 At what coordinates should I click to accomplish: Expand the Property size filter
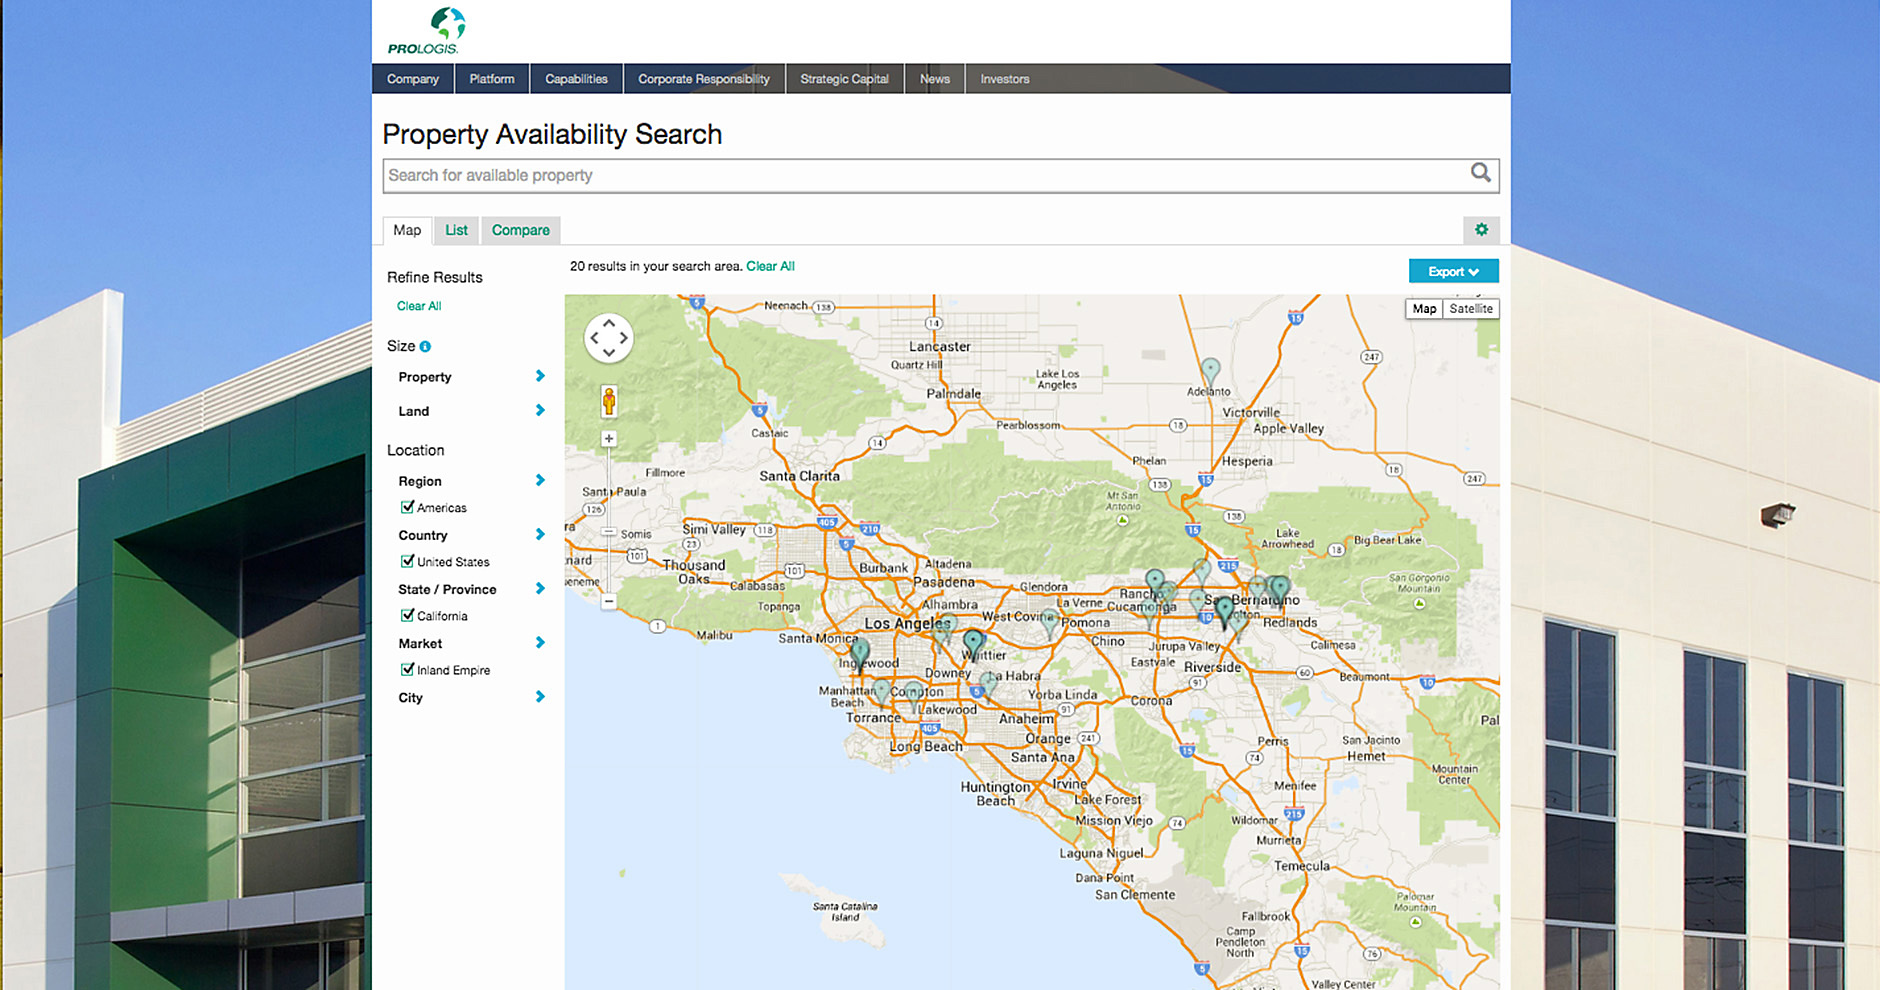pos(539,376)
